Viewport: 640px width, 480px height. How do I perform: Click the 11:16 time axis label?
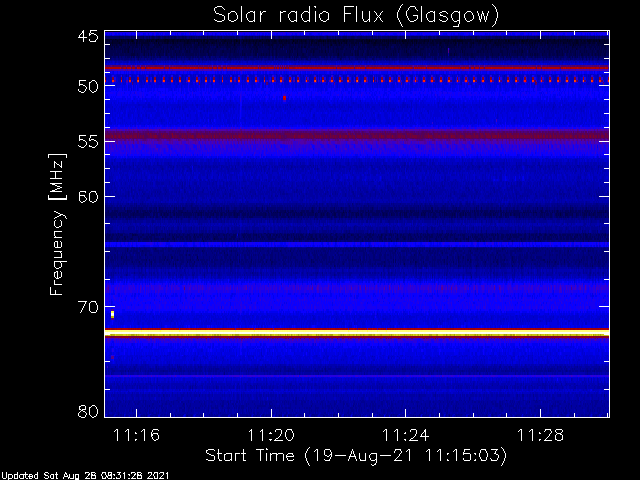136,435
